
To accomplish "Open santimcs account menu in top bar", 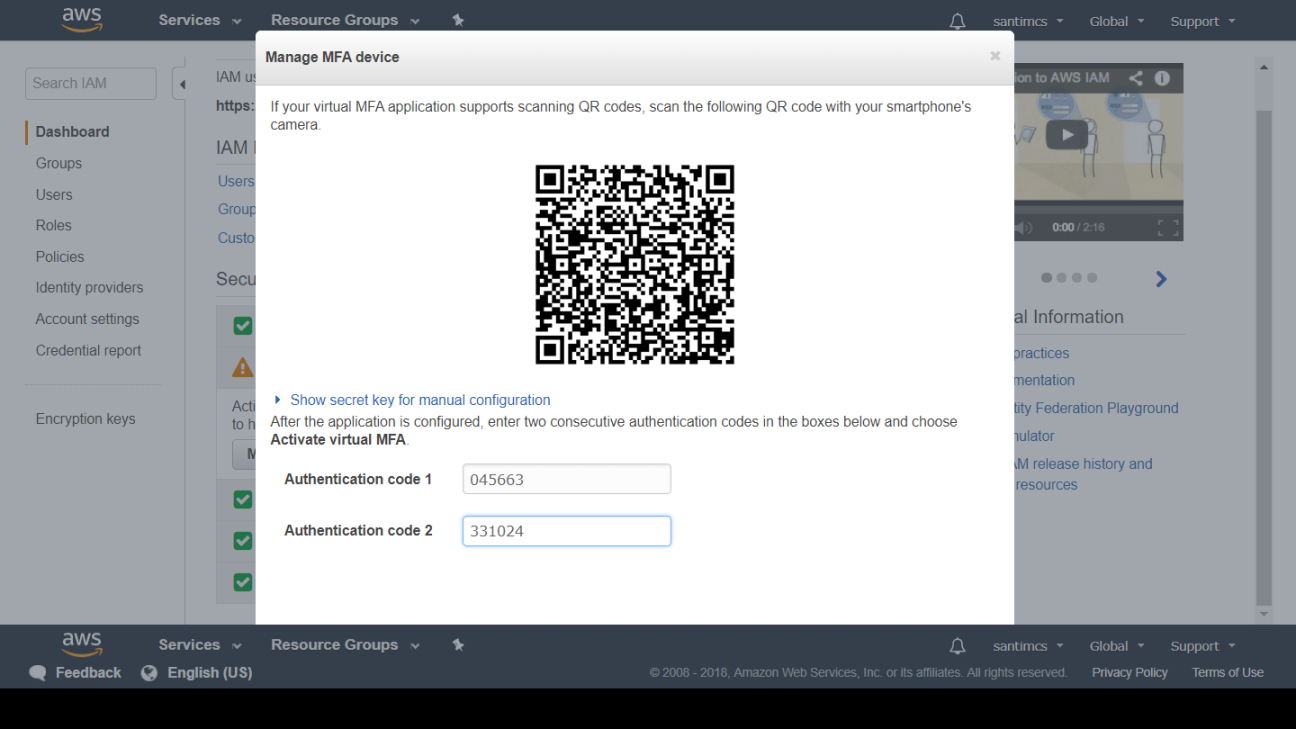I will click(x=1028, y=21).
